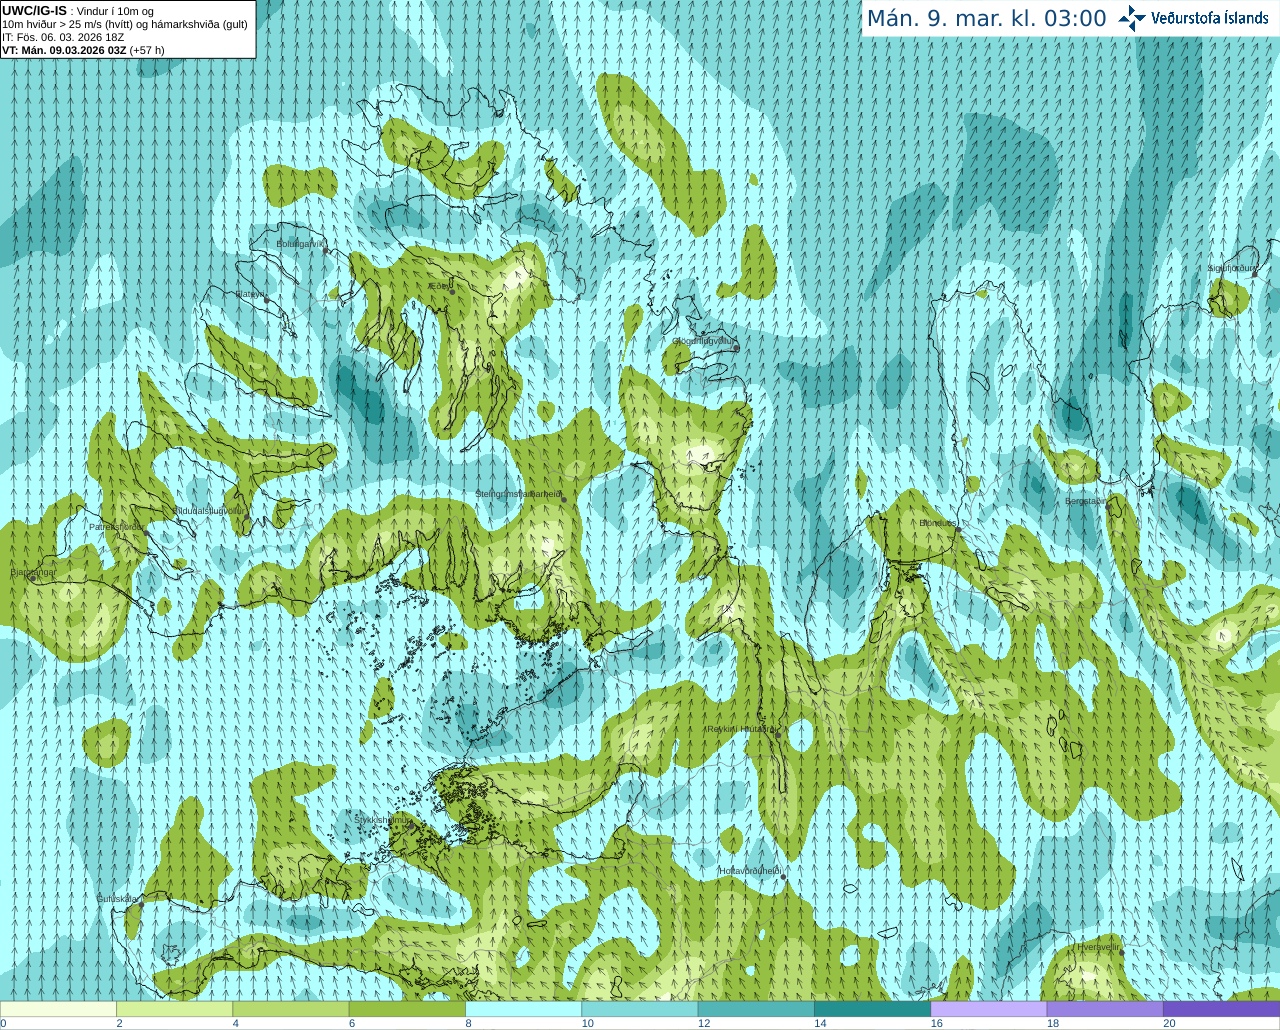The height and width of the screenshot is (1030, 1280).
Task: Click the Veðurstofa Íslands logo icon
Action: click(x=1131, y=18)
